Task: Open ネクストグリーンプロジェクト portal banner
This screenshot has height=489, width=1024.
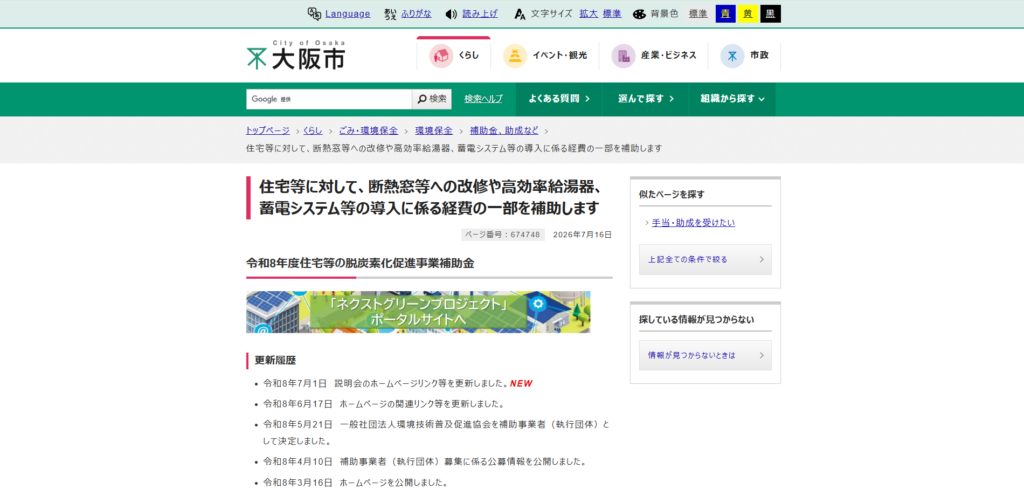Action: point(418,312)
